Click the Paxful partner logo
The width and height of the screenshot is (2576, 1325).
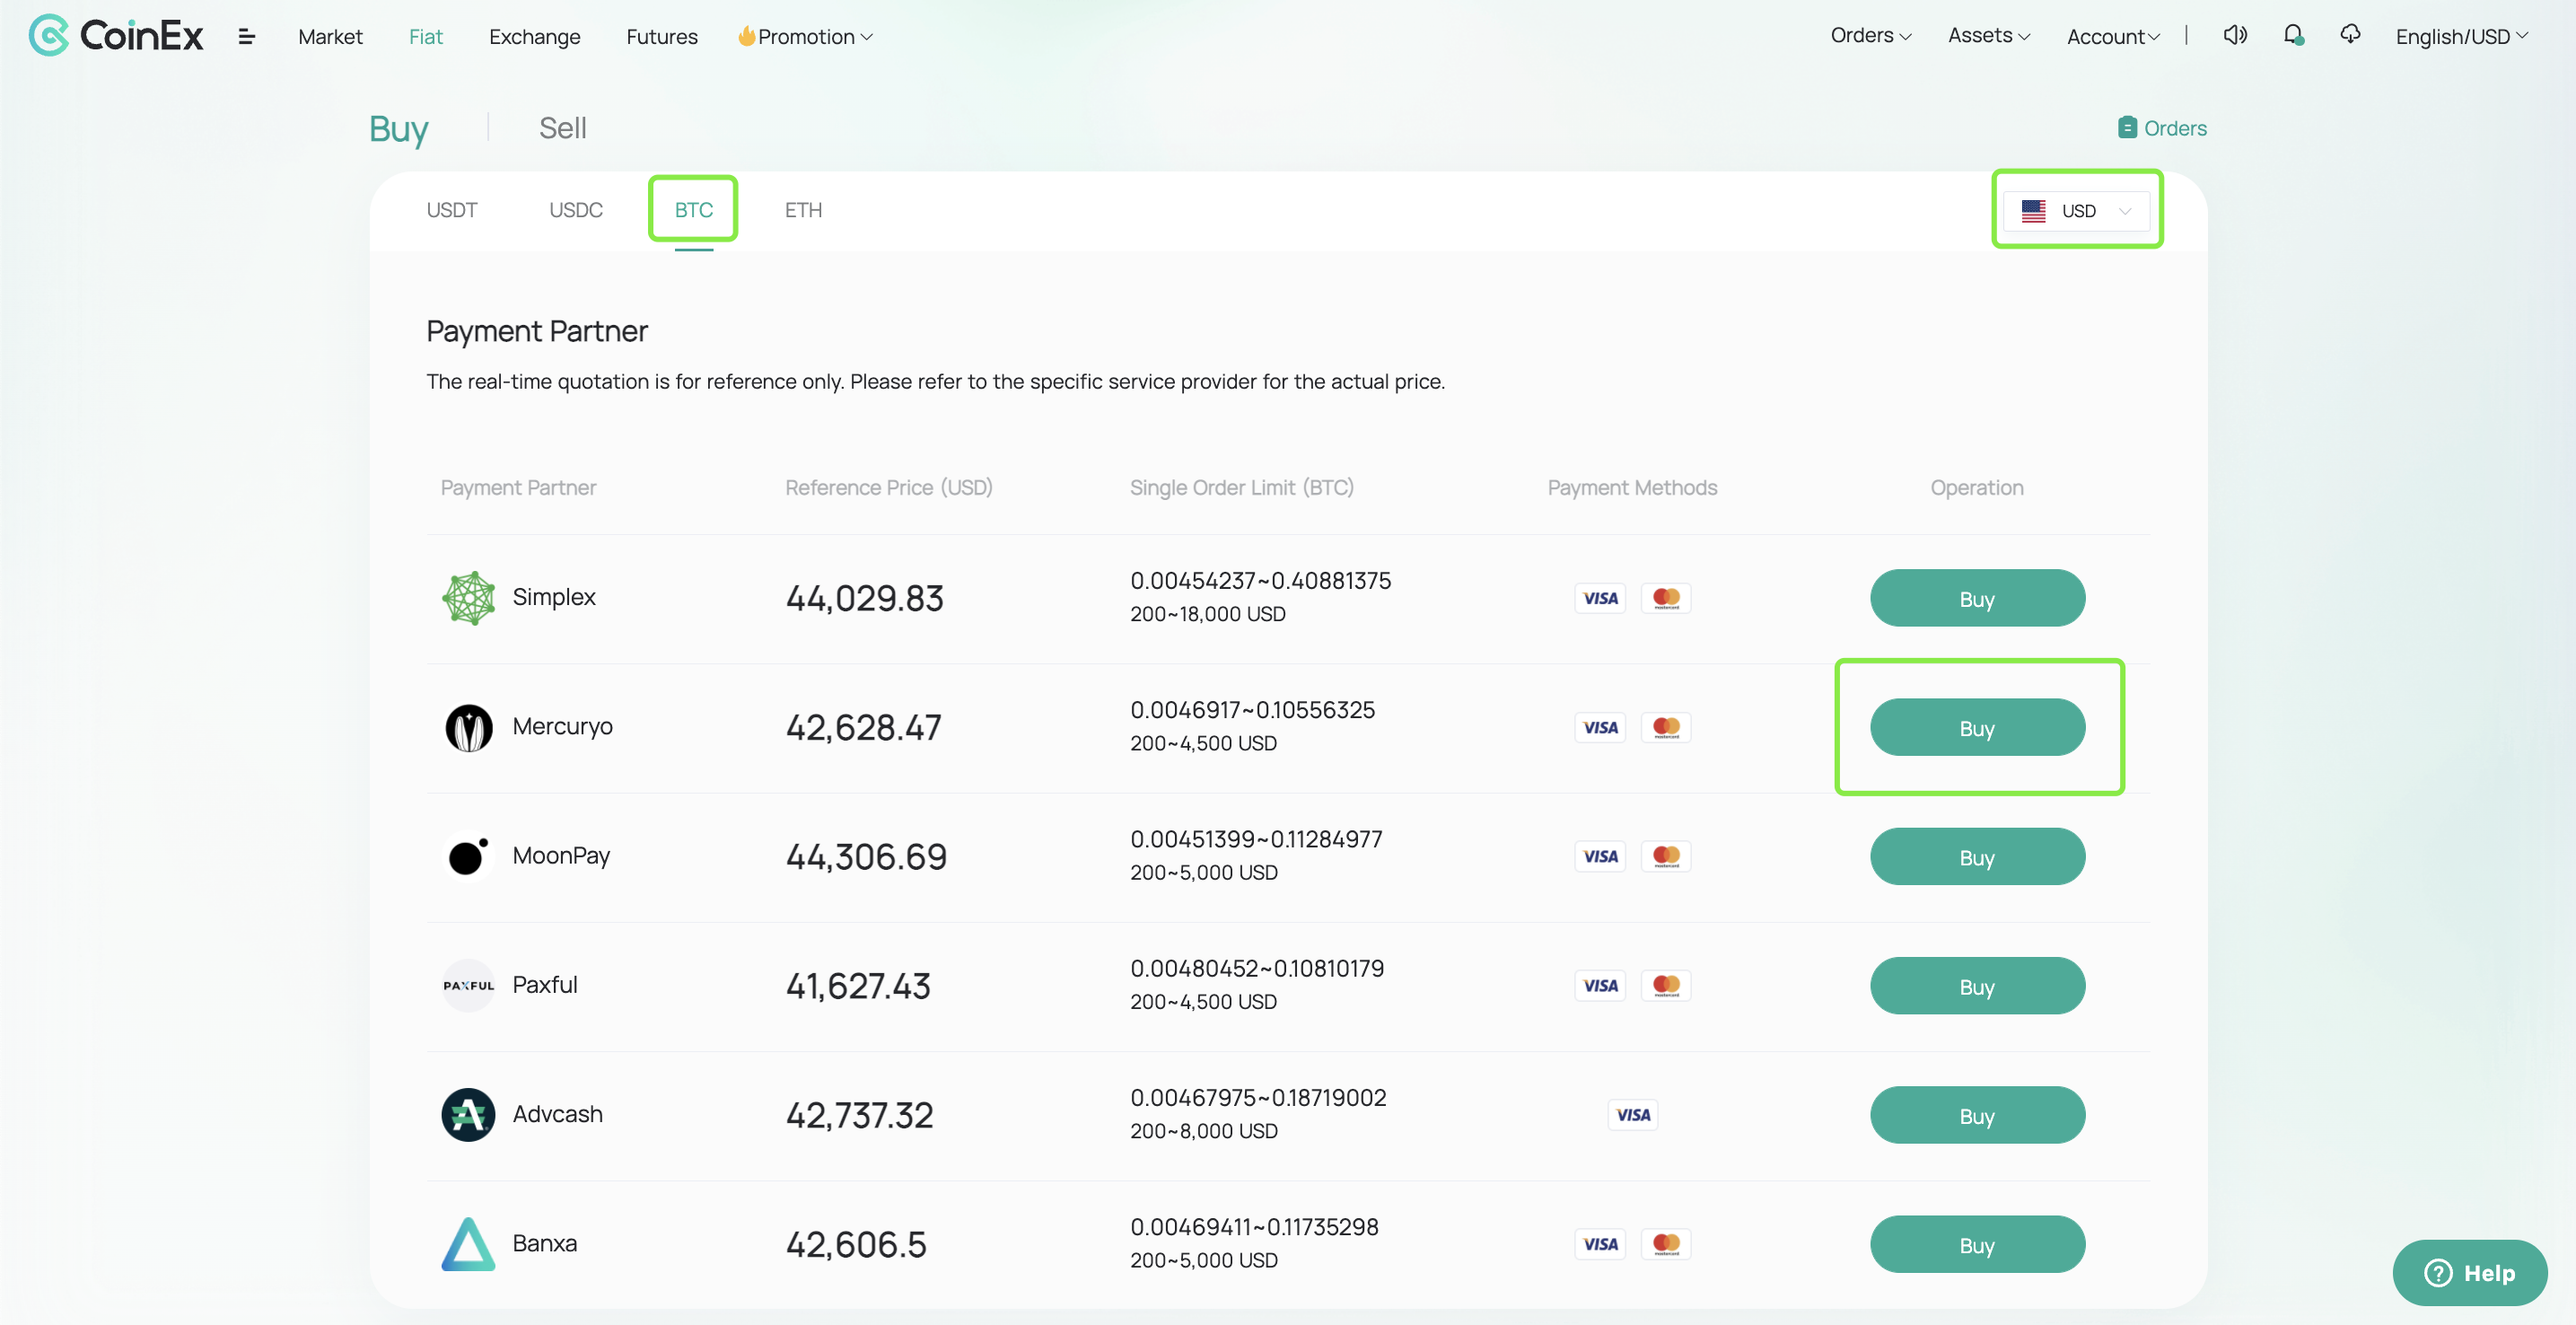468,985
